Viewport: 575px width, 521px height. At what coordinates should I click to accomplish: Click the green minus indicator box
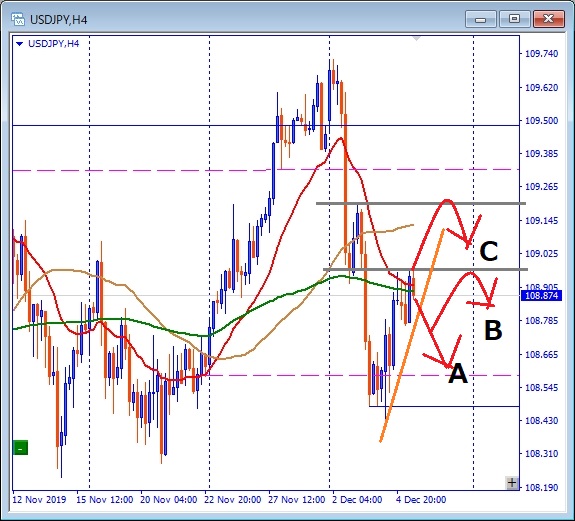(x=21, y=448)
